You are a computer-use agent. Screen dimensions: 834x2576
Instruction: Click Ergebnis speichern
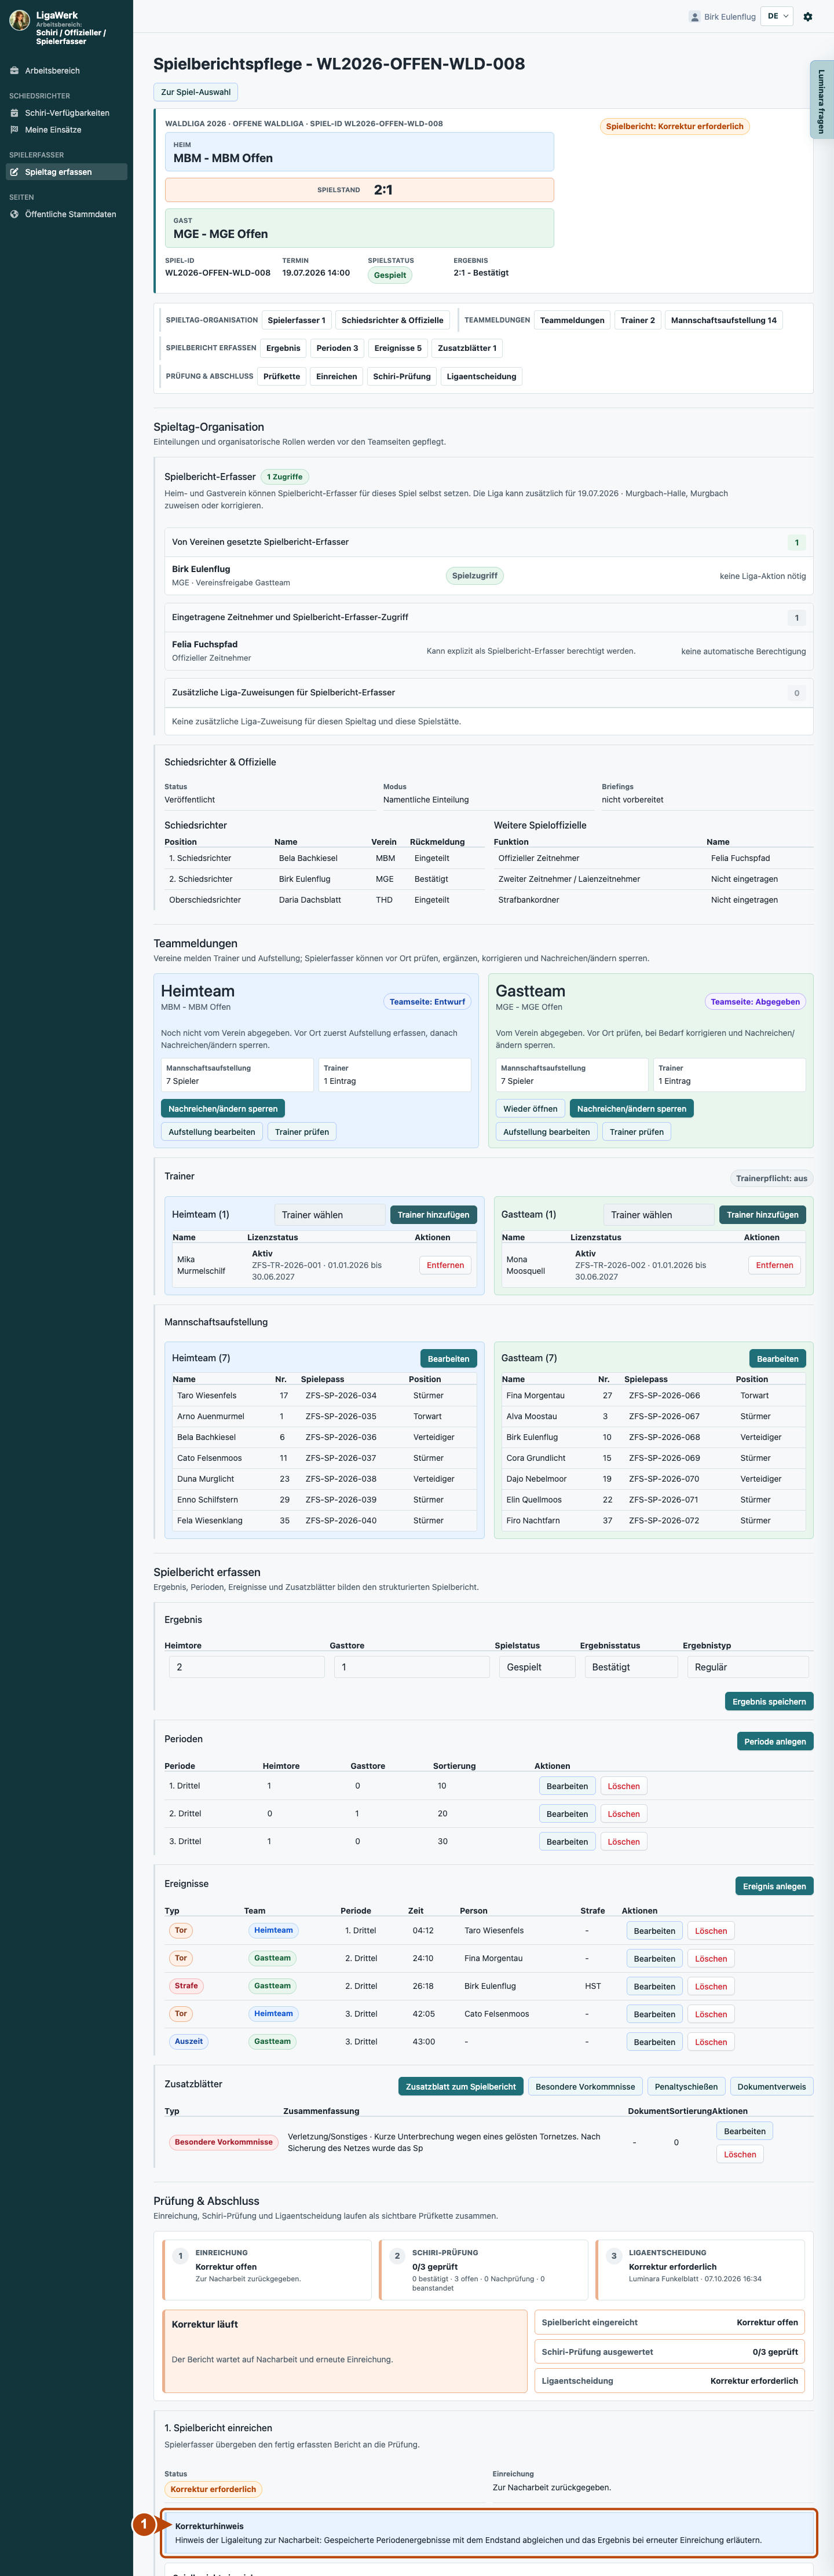pyautogui.click(x=768, y=1701)
